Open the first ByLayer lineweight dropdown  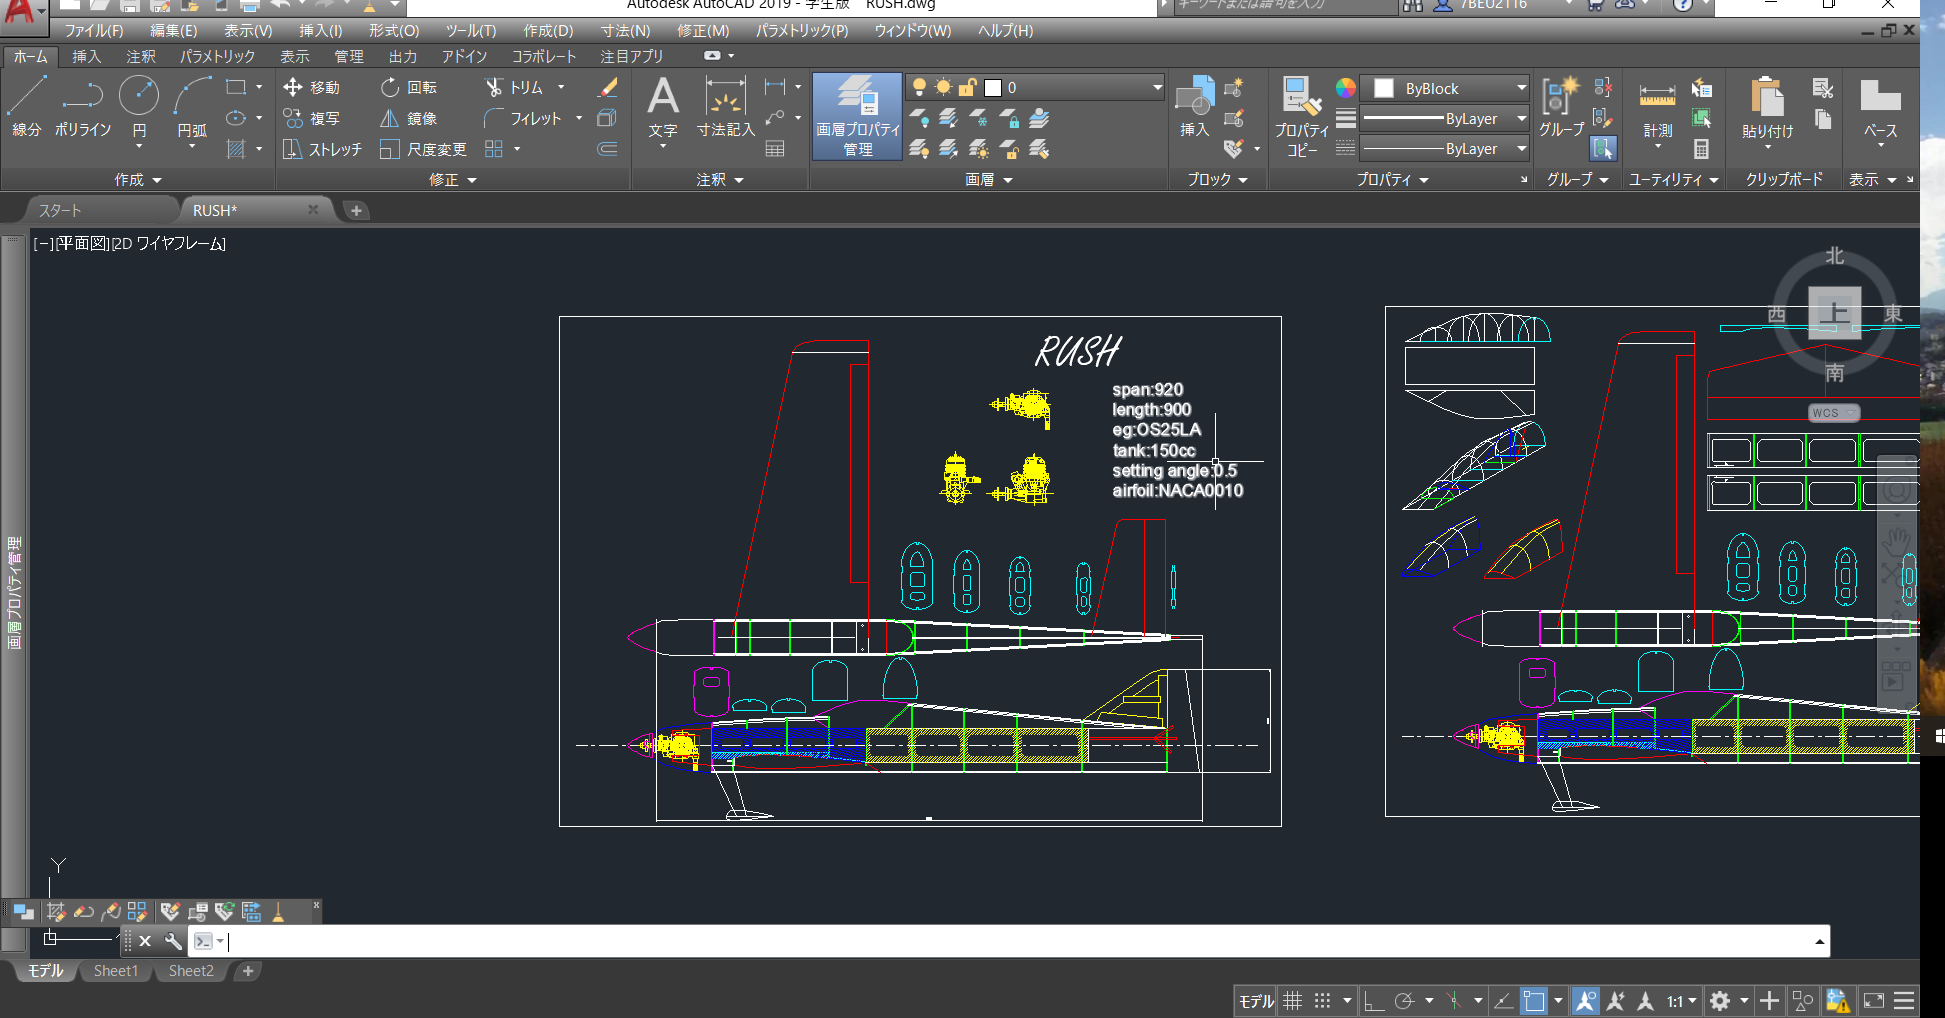[x=1521, y=118]
